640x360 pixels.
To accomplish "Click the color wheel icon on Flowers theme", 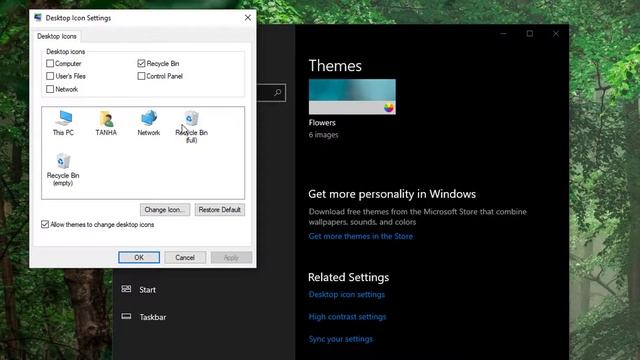I will (389, 107).
